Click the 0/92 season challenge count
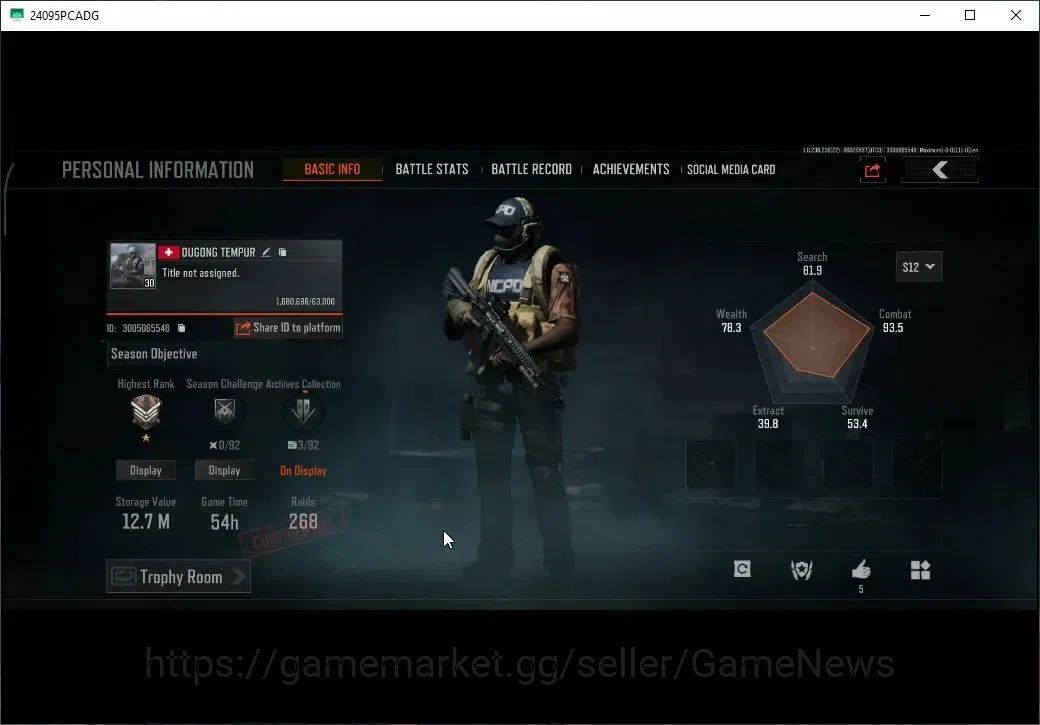The image size is (1040, 725). coord(225,445)
